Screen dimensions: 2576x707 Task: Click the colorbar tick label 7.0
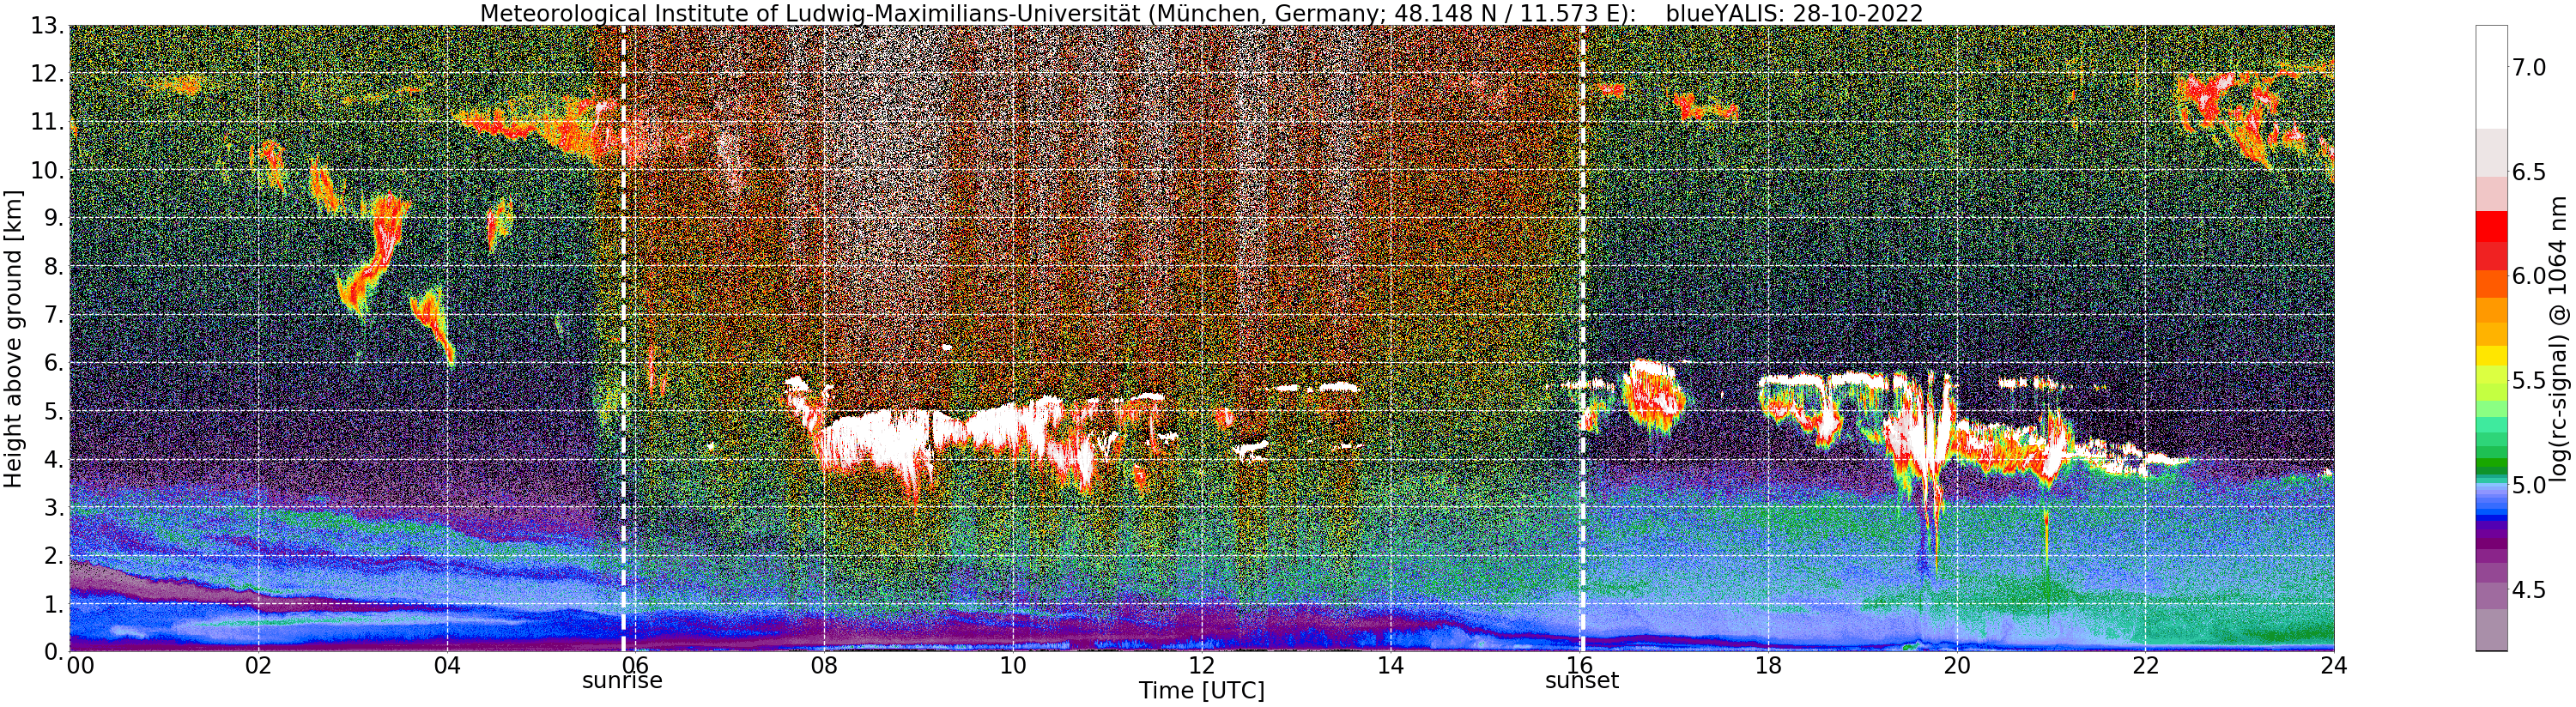pos(2528,68)
